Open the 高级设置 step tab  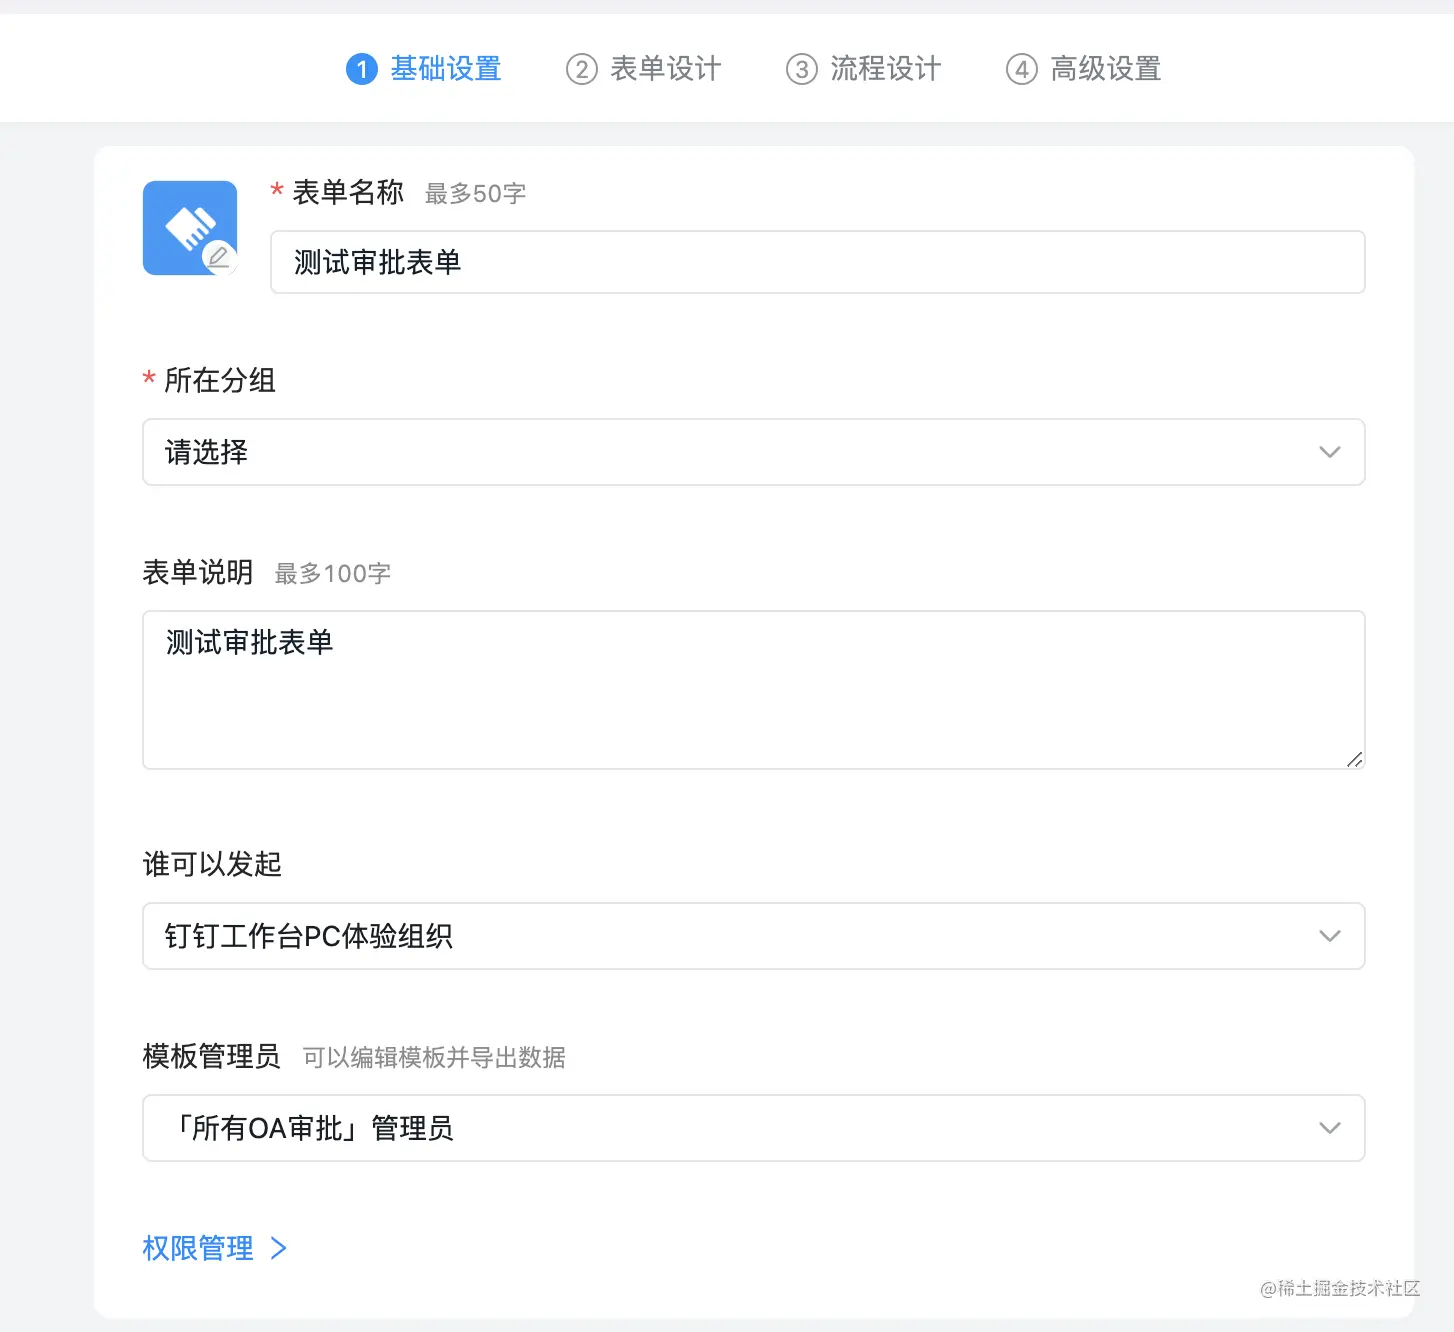[1084, 69]
